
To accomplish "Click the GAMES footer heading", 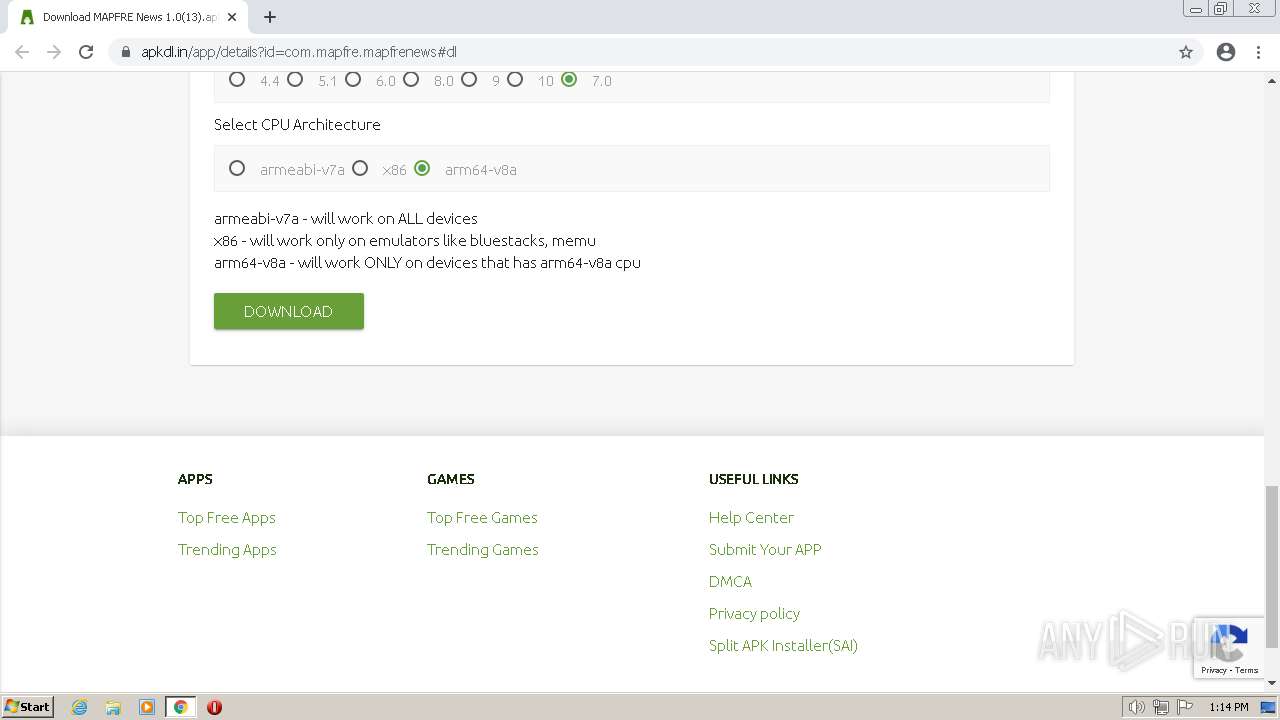I will [x=451, y=479].
